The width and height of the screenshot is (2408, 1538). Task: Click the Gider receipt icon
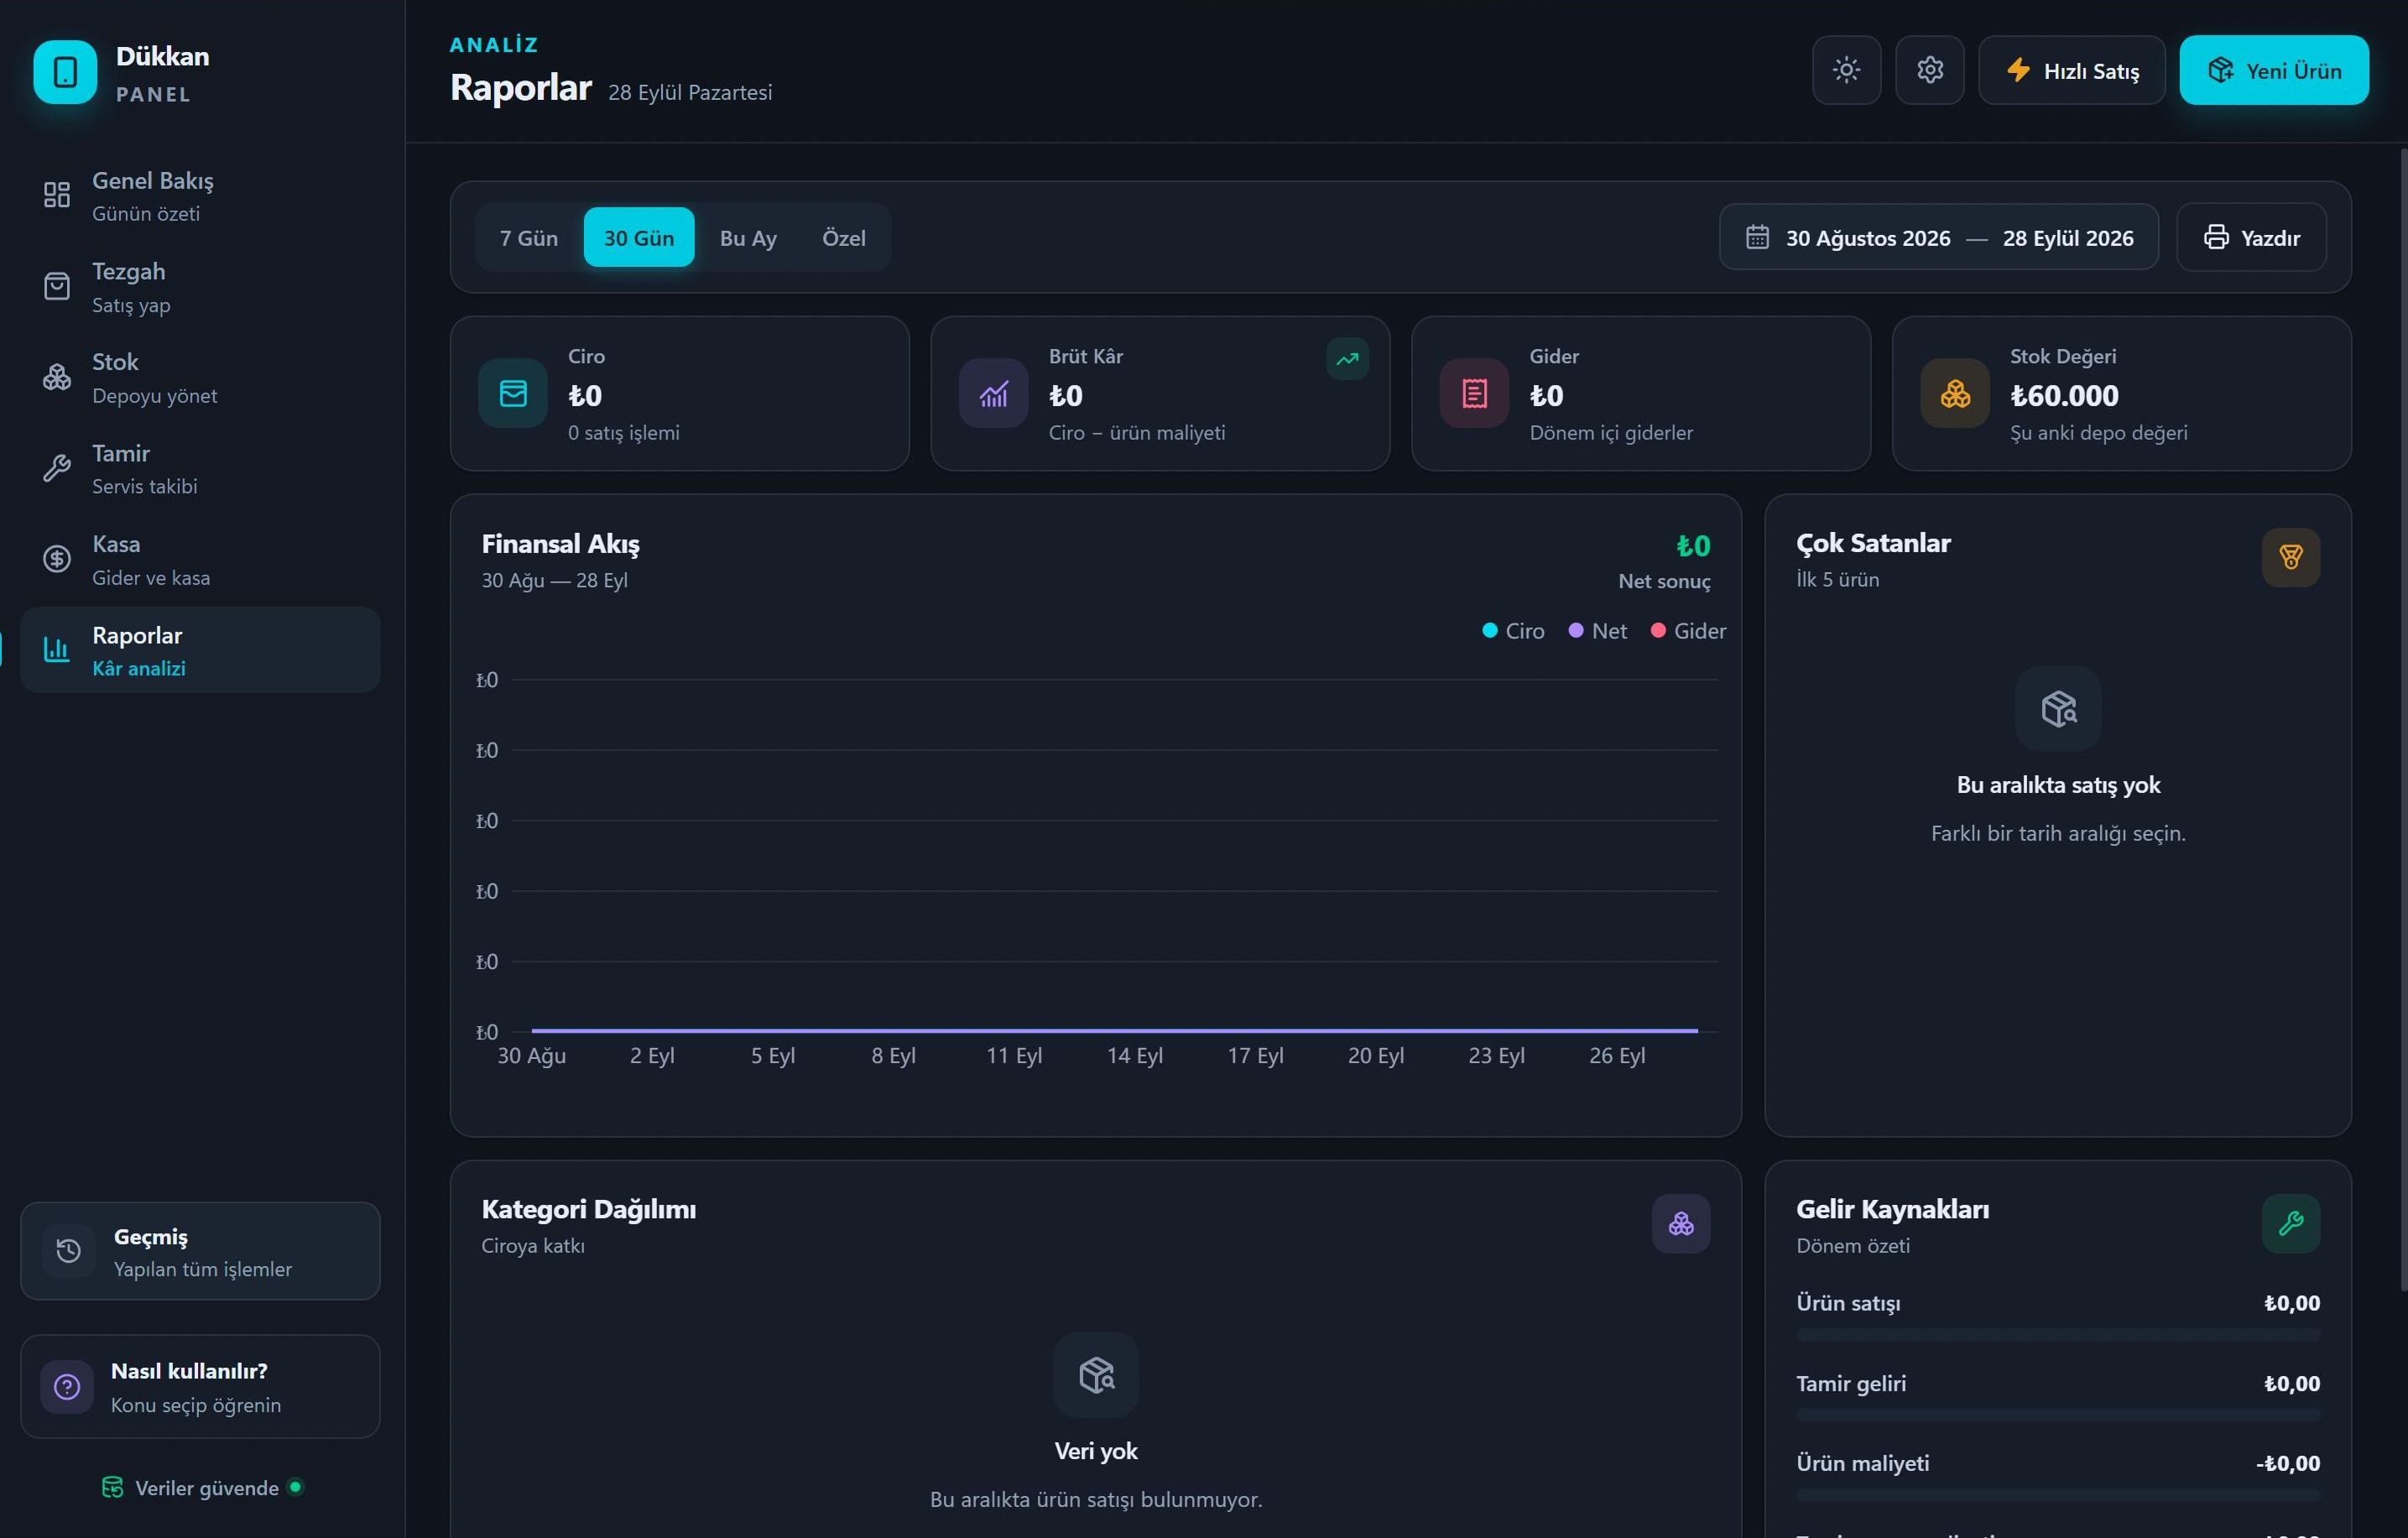coord(1474,393)
